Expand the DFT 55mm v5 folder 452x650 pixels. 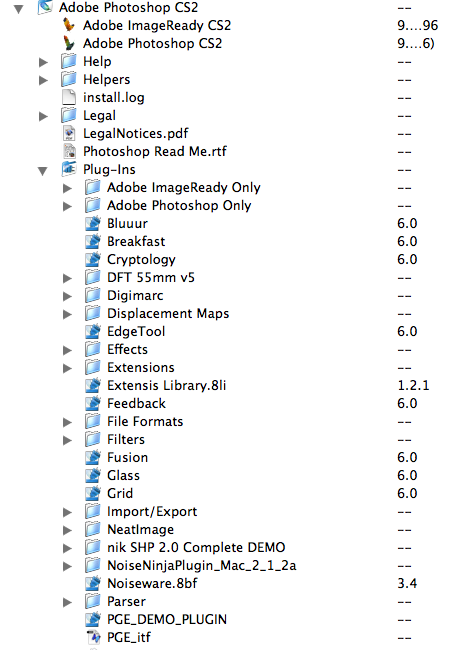pos(67,278)
